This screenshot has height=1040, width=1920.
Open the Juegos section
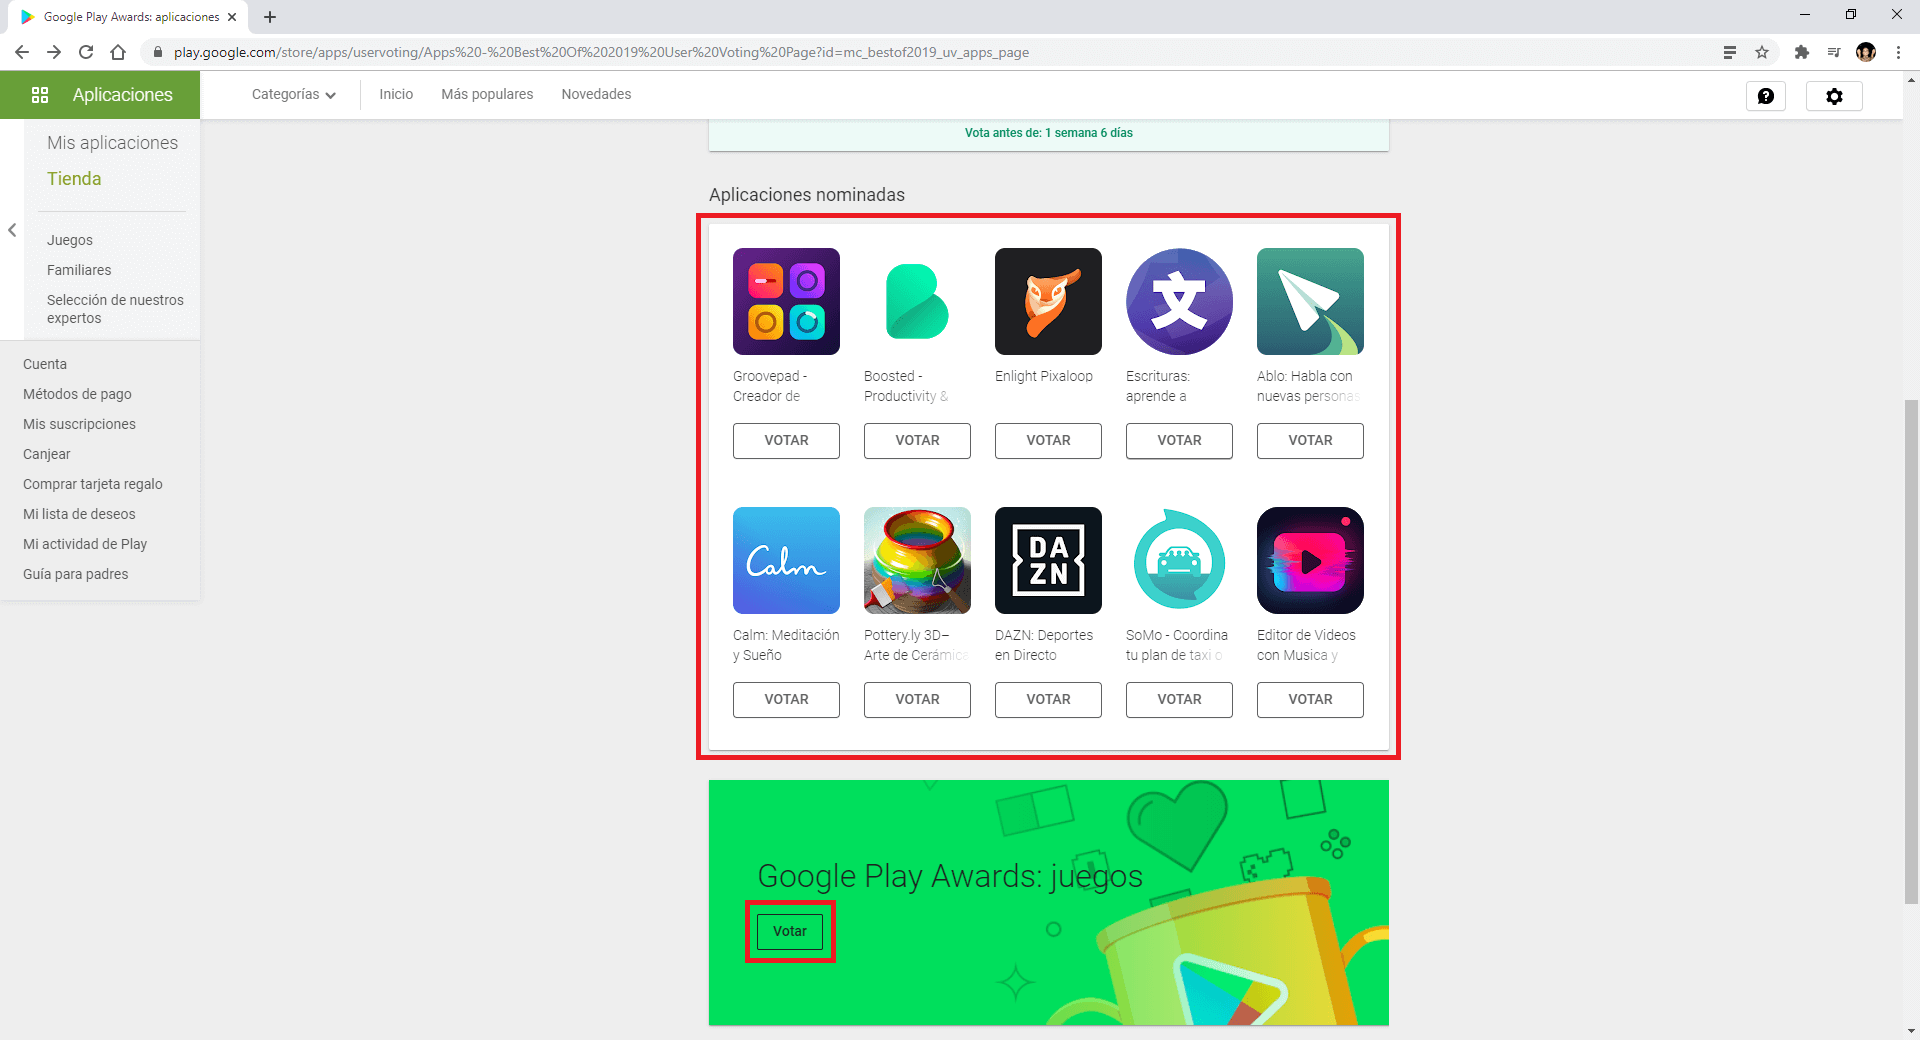[x=70, y=240]
